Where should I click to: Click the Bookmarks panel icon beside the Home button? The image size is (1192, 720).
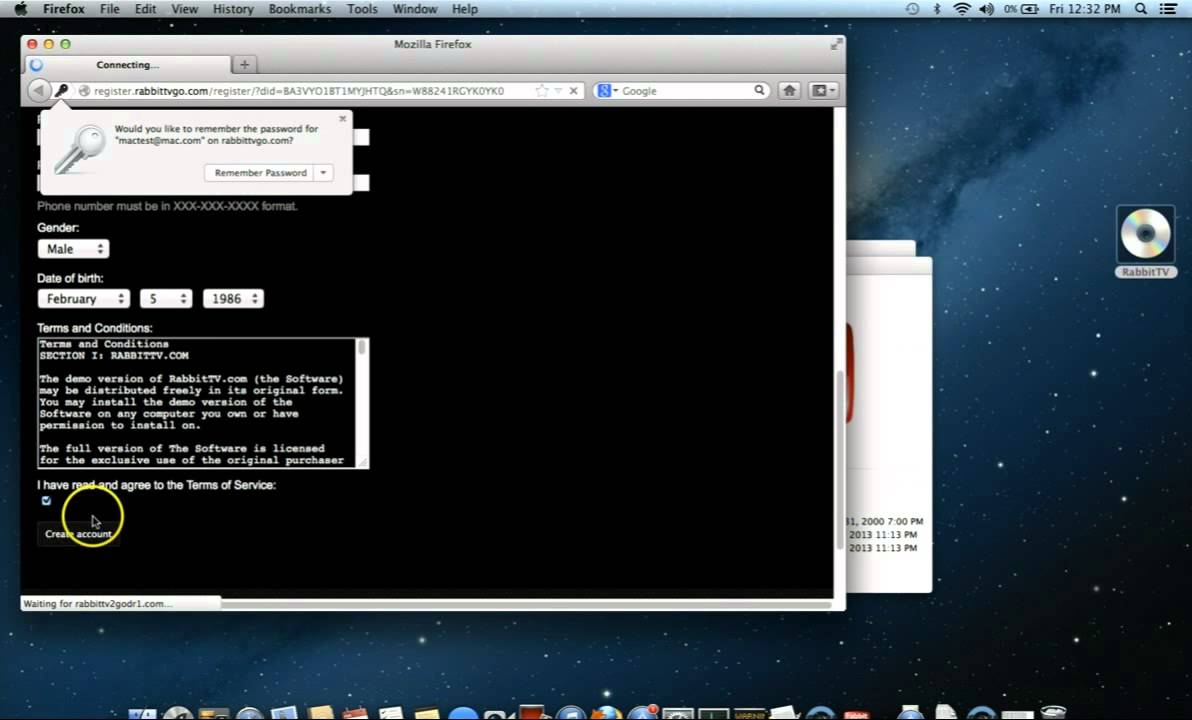(820, 90)
